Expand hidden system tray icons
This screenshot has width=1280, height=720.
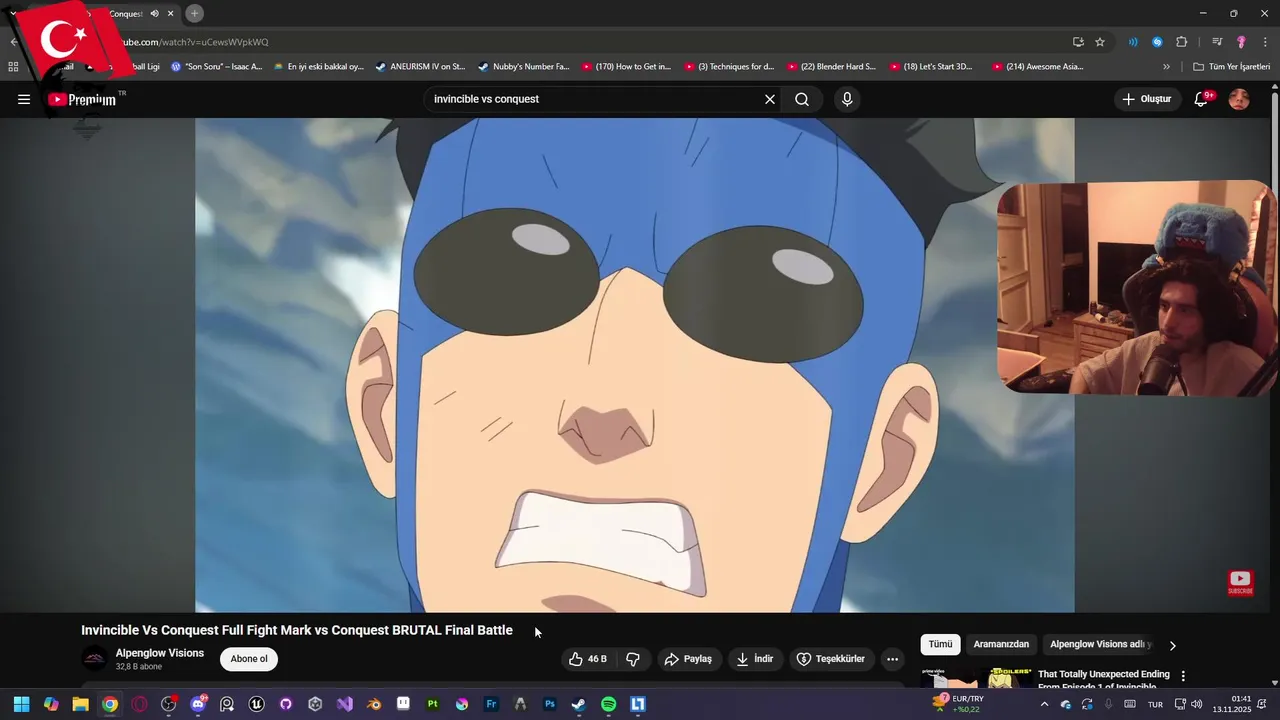[1044, 704]
